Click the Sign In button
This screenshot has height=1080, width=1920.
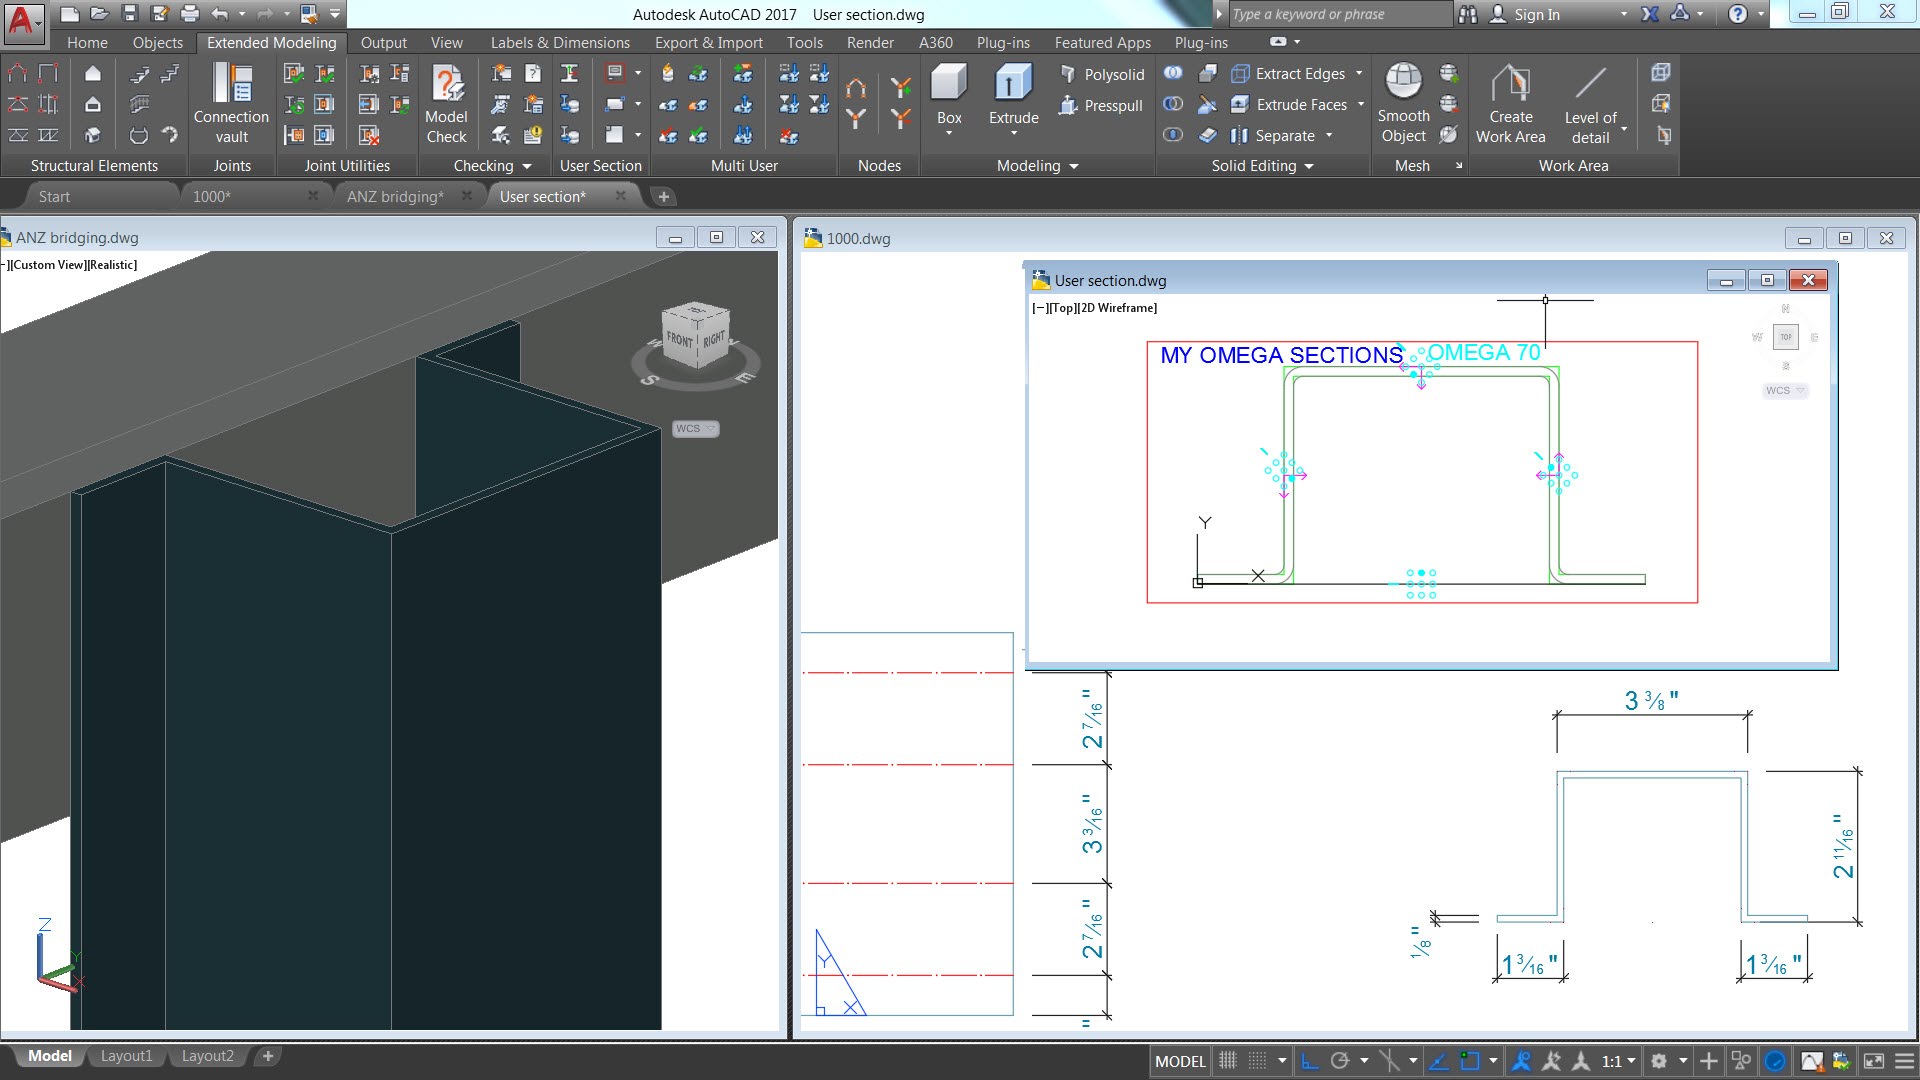click(1538, 14)
